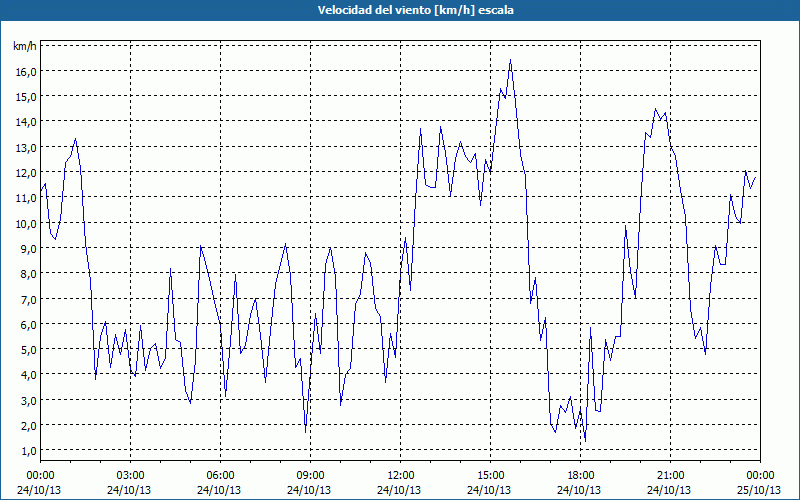Click the 15:00 time axis label
This screenshot has height=500, width=800.
pyautogui.click(x=490, y=476)
